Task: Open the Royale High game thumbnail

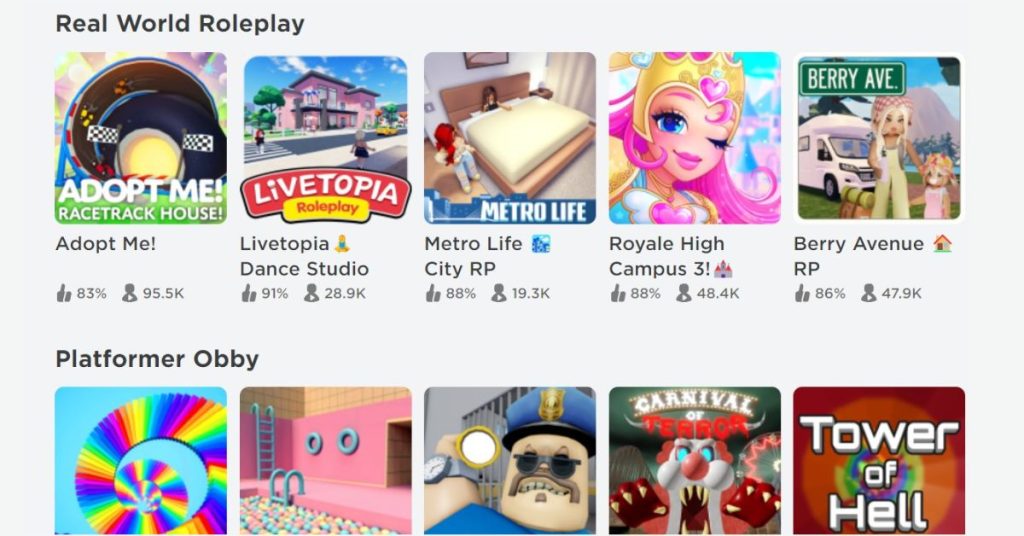Action: click(694, 138)
